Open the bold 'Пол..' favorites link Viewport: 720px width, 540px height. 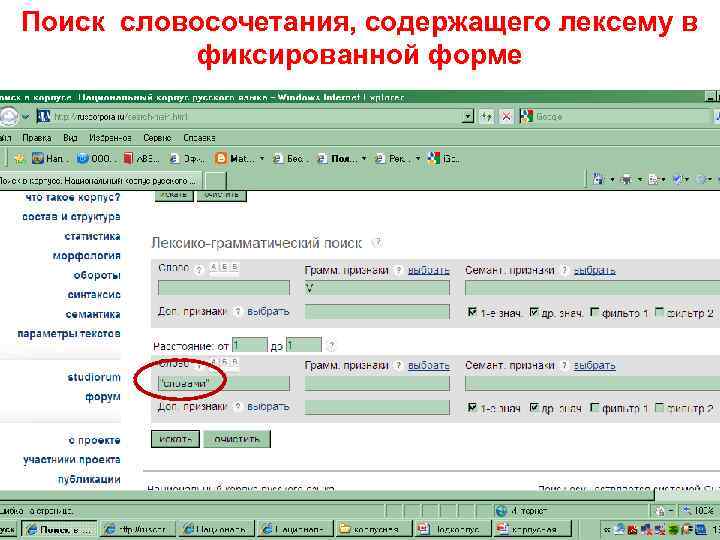[337, 159]
